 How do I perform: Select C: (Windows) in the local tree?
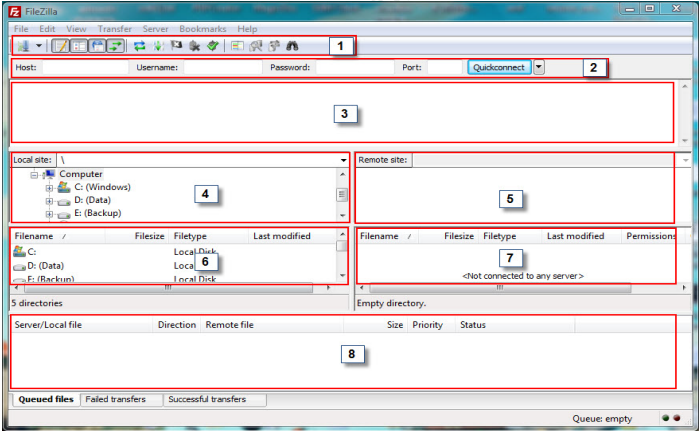click(102, 187)
